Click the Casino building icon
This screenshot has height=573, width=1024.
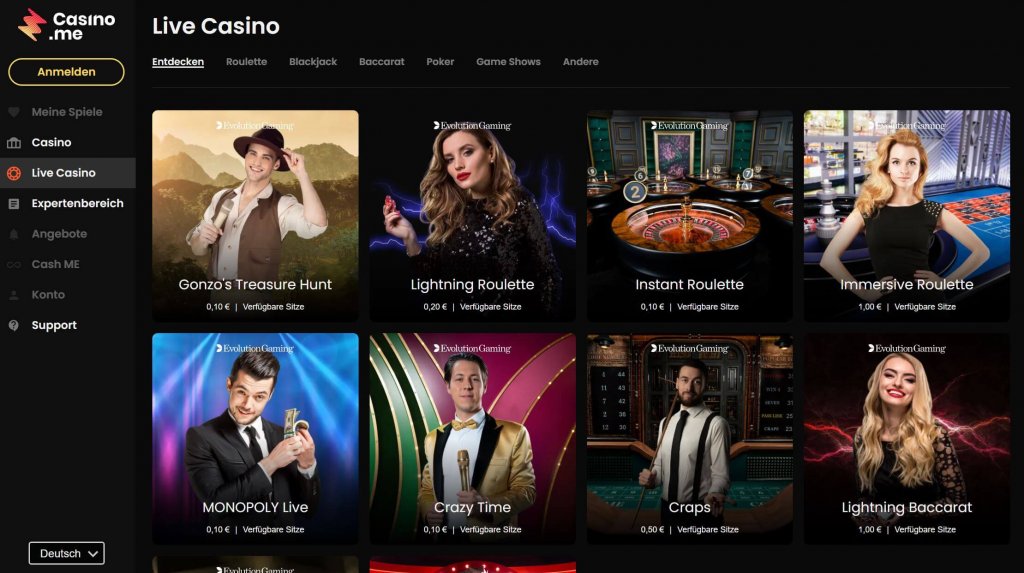click(14, 142)
